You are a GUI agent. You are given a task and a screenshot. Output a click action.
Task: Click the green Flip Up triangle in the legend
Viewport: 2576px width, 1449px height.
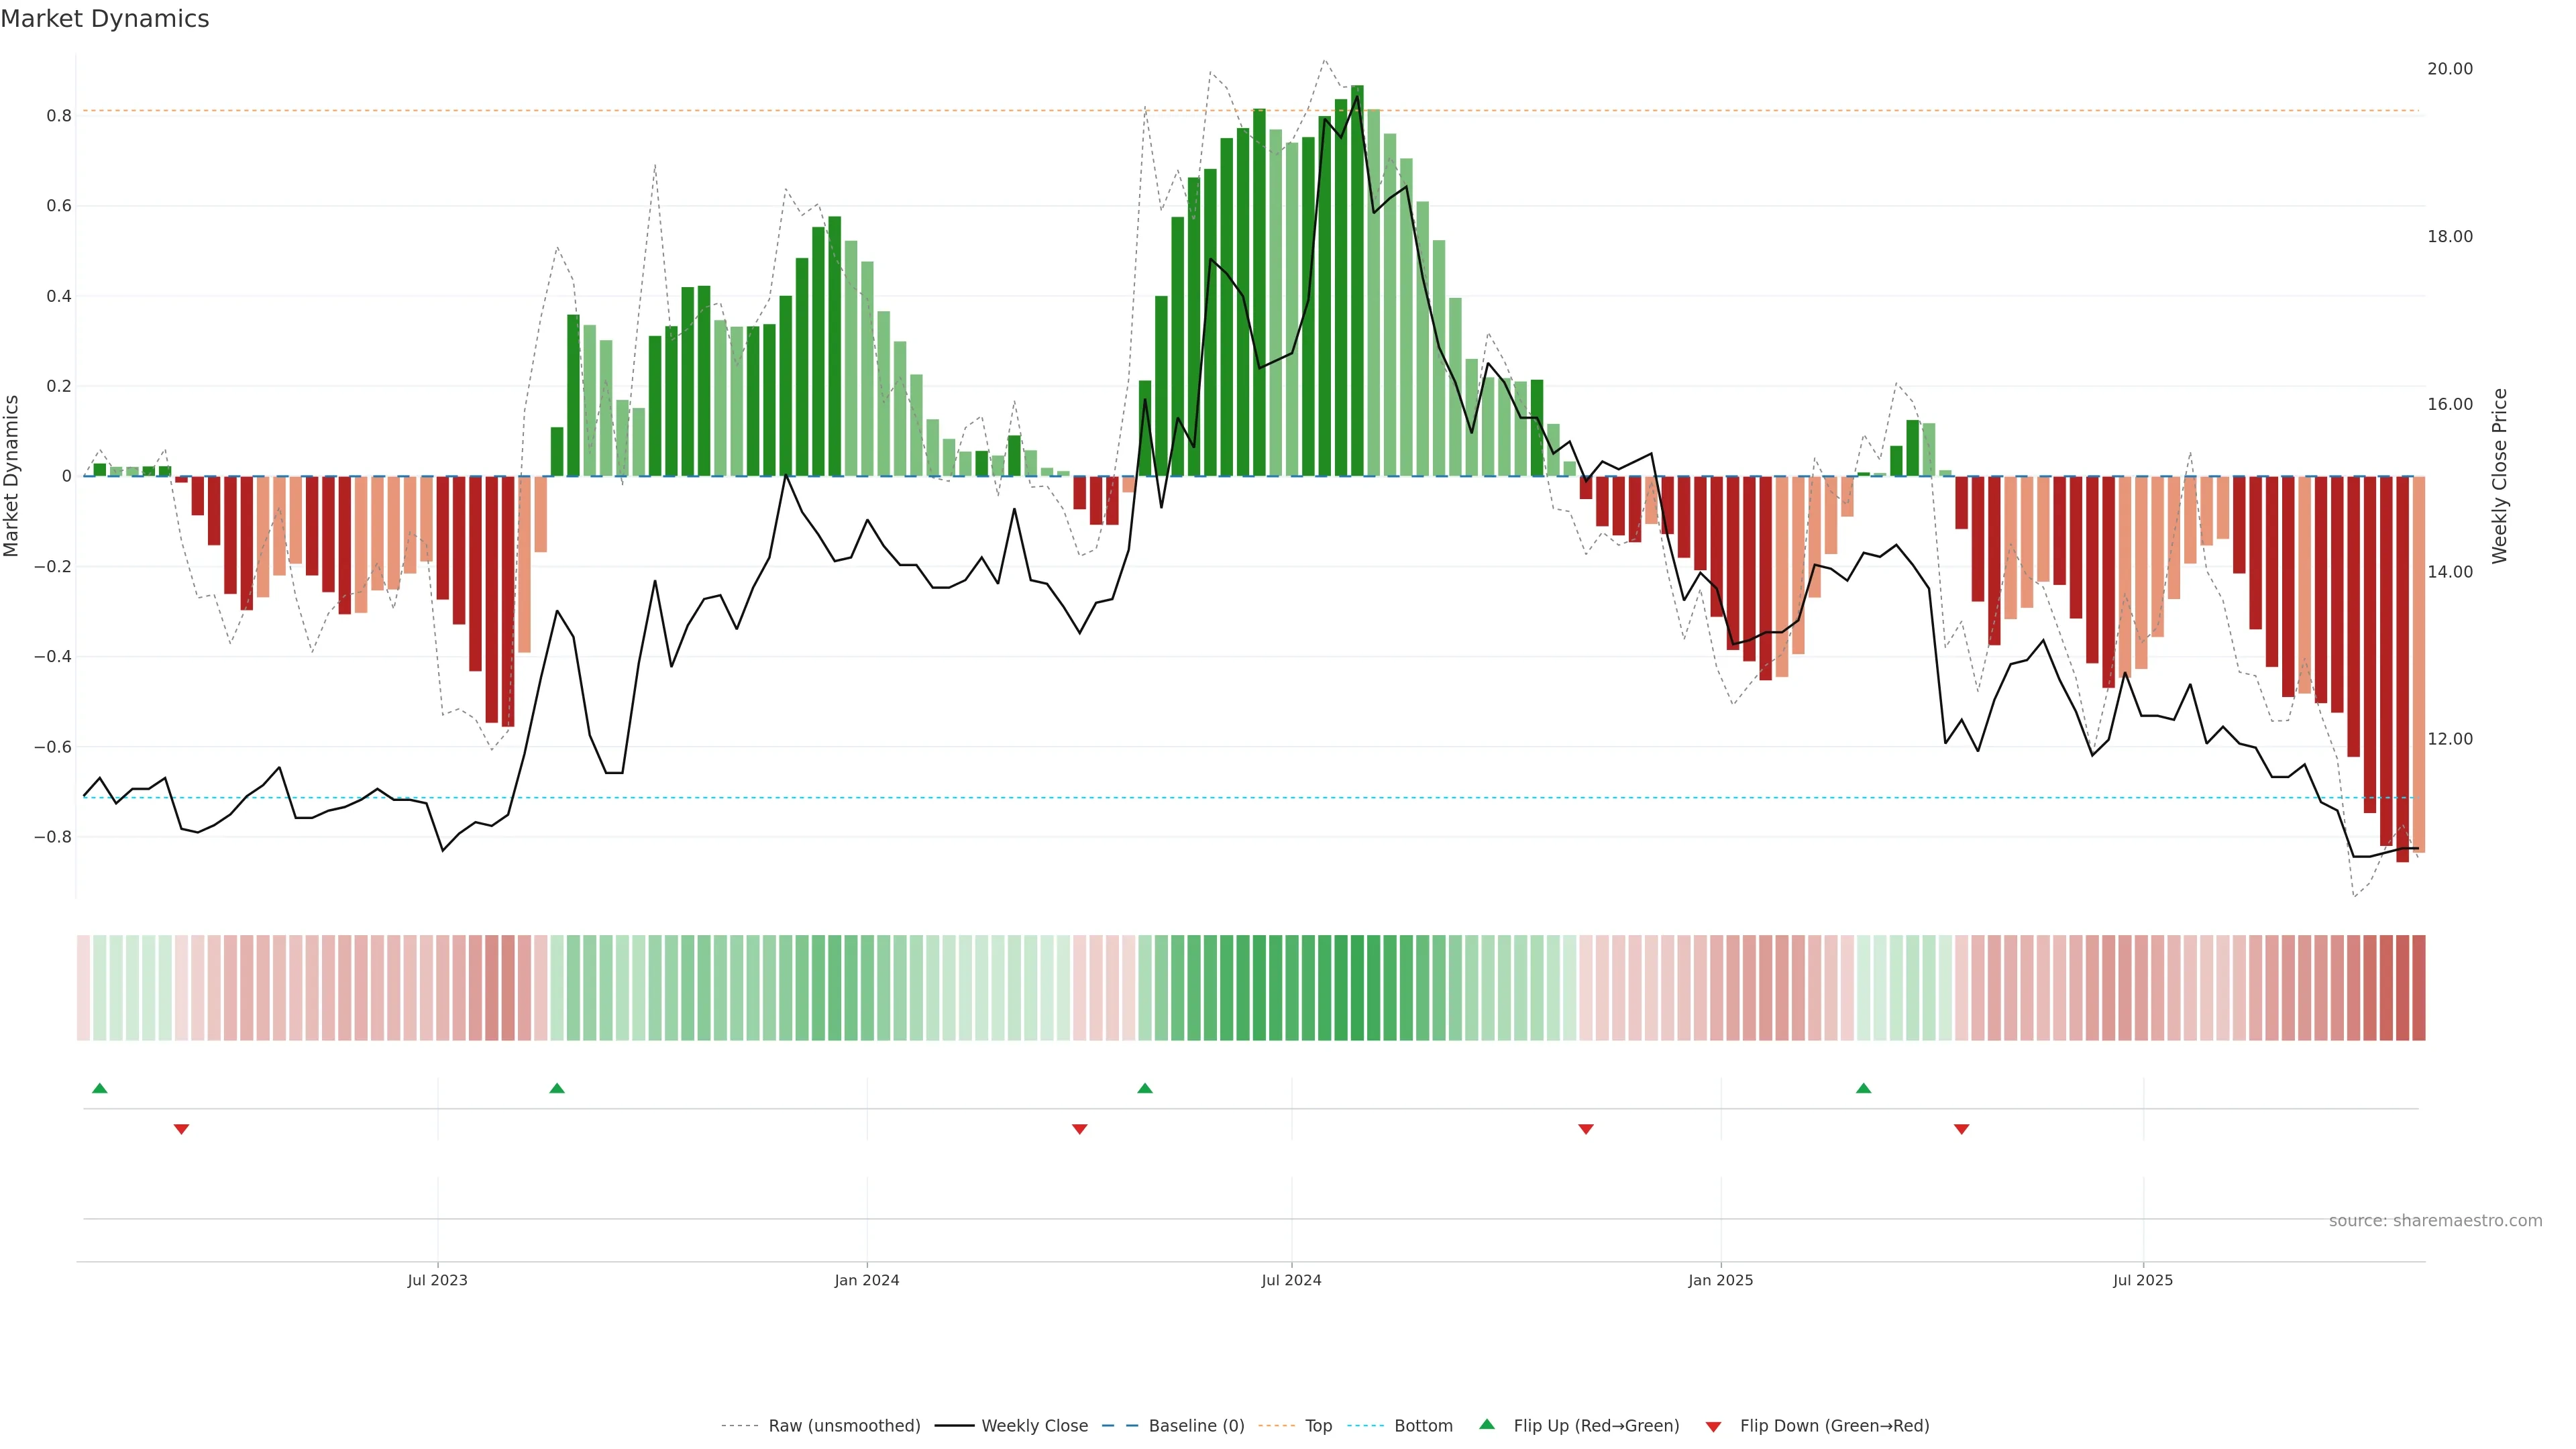point(1487,1424)
